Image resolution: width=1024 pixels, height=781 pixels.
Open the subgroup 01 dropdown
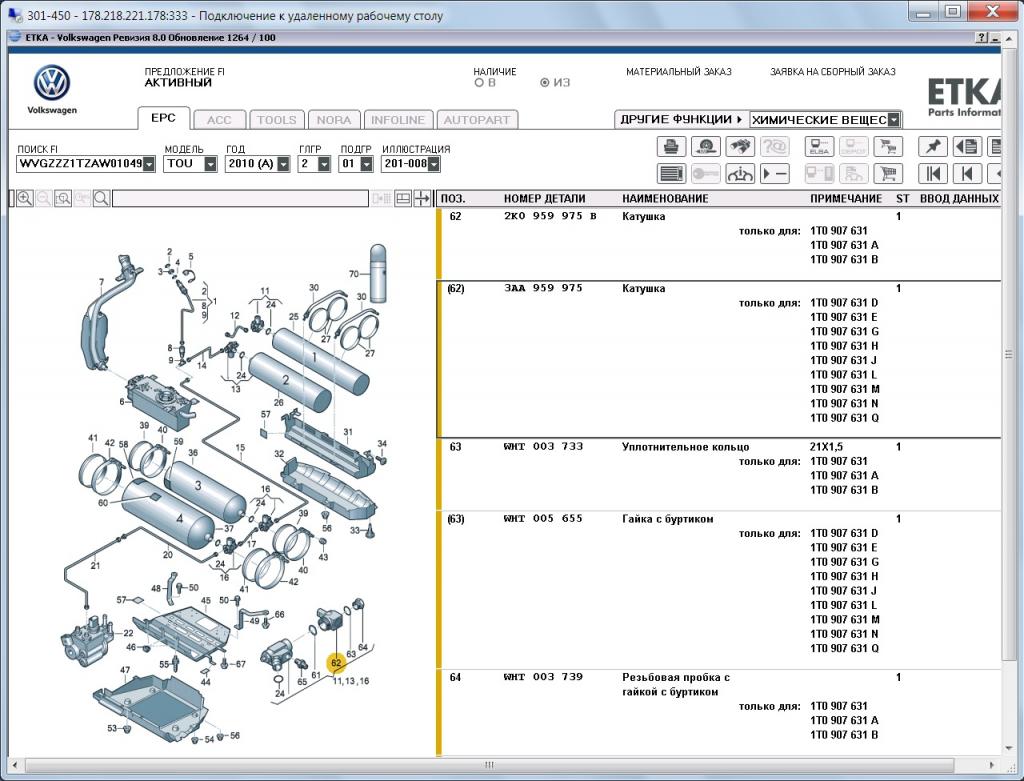pyautogui.click(x=366, y=164)
